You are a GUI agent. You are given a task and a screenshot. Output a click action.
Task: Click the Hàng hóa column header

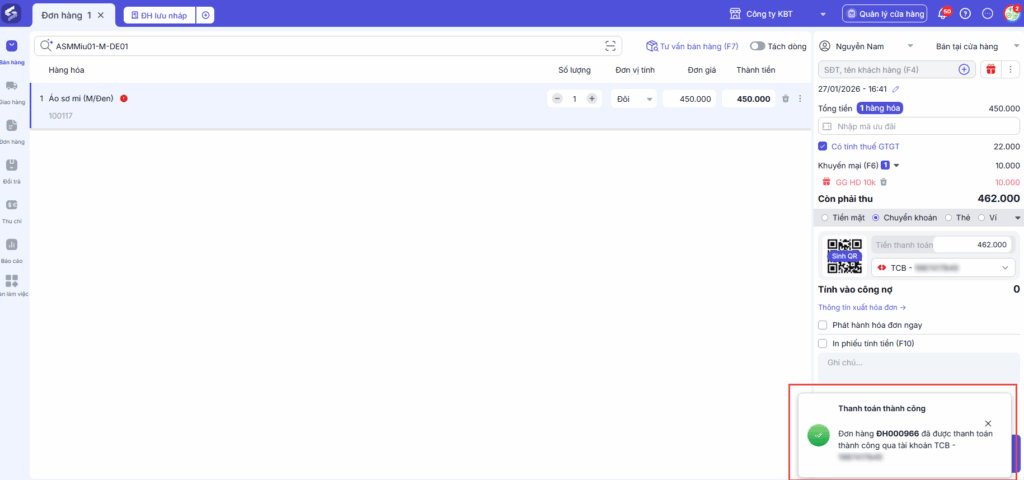coord(66,70)
